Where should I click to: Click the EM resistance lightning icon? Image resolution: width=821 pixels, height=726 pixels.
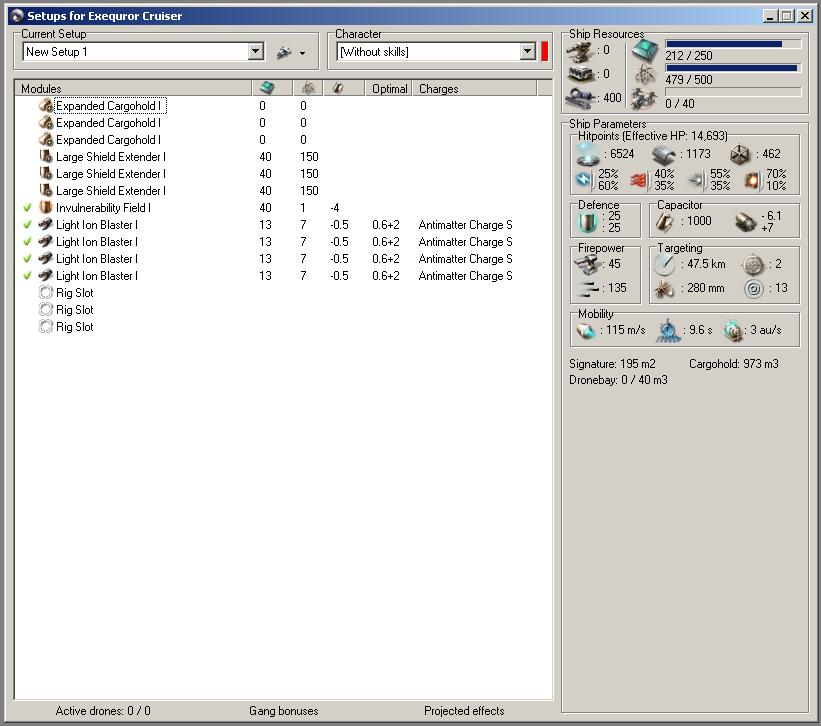584,180
